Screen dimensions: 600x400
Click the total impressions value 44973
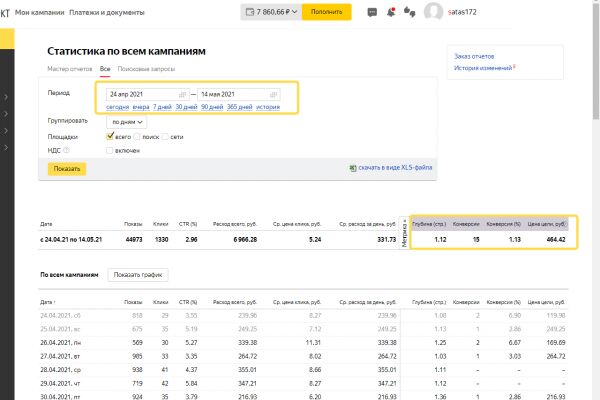point(134,240)
